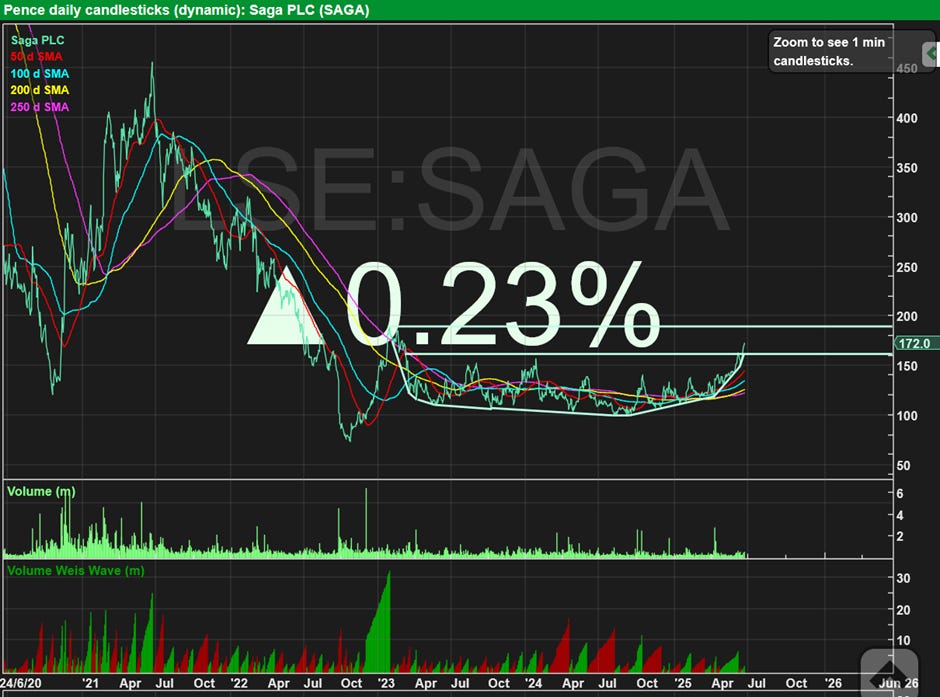Click the 6 label on volume axis

[x=899, y=494]
